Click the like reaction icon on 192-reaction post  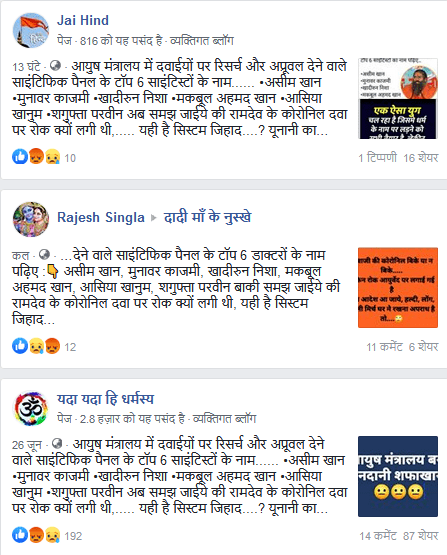click(20, 535)
